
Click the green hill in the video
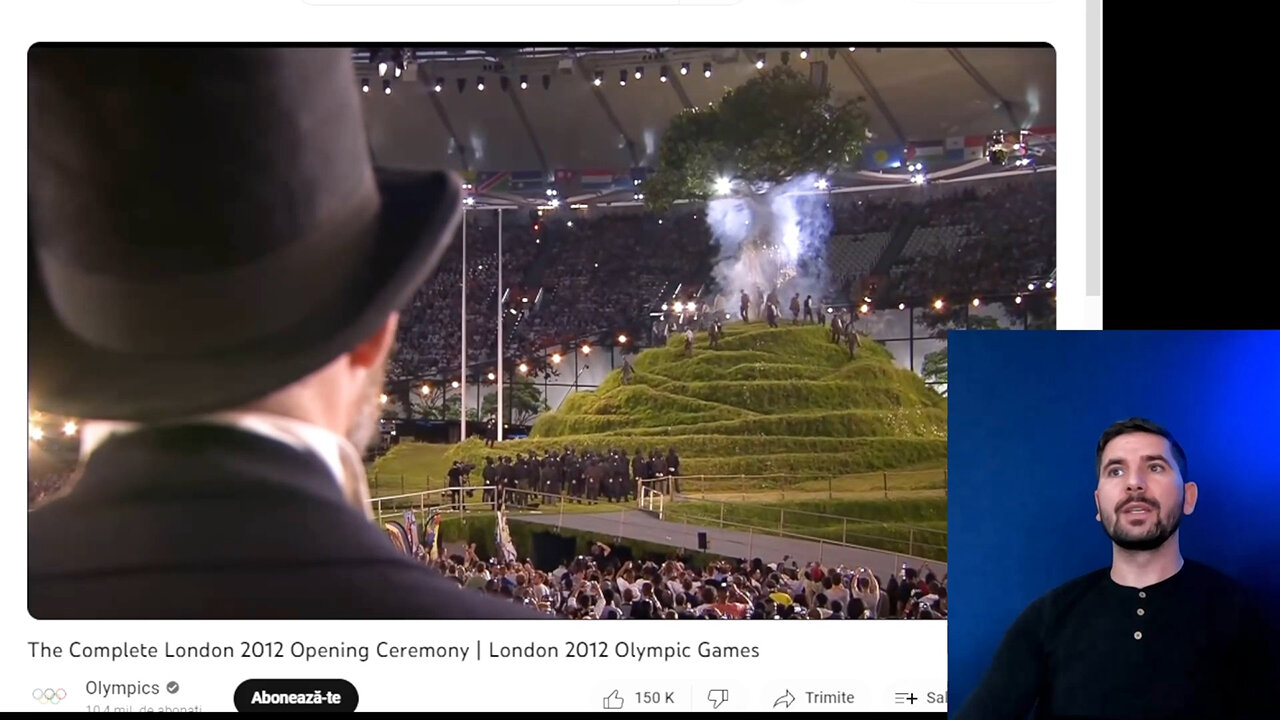760,400
